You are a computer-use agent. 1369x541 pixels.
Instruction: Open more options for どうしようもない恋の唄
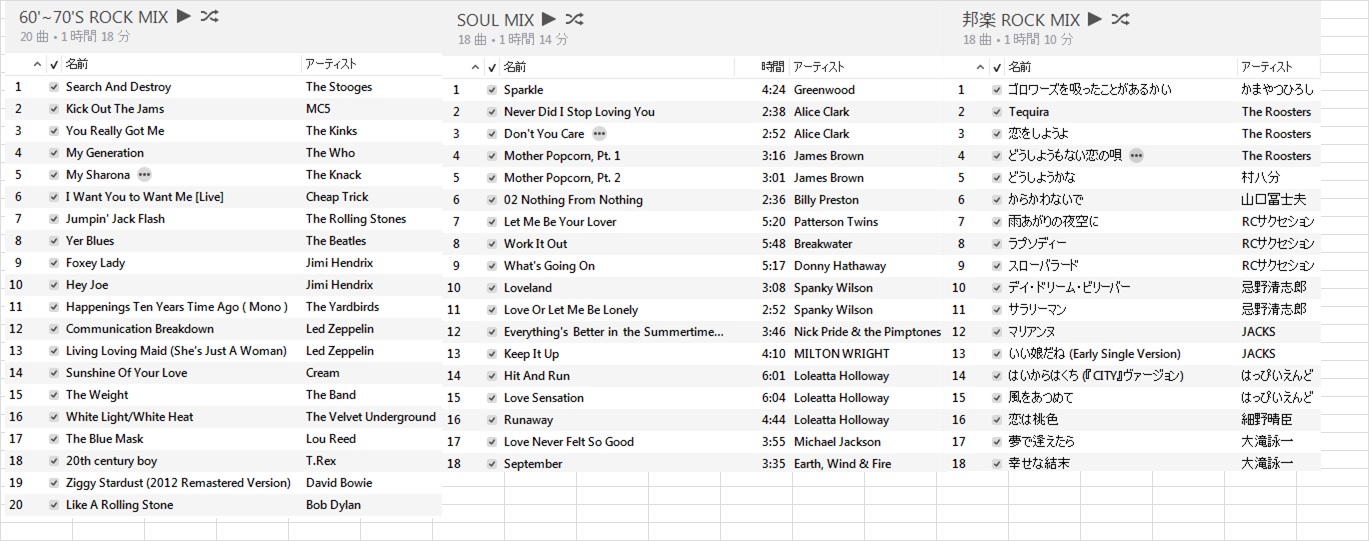pyautogui.click(x=1136, y=155)
